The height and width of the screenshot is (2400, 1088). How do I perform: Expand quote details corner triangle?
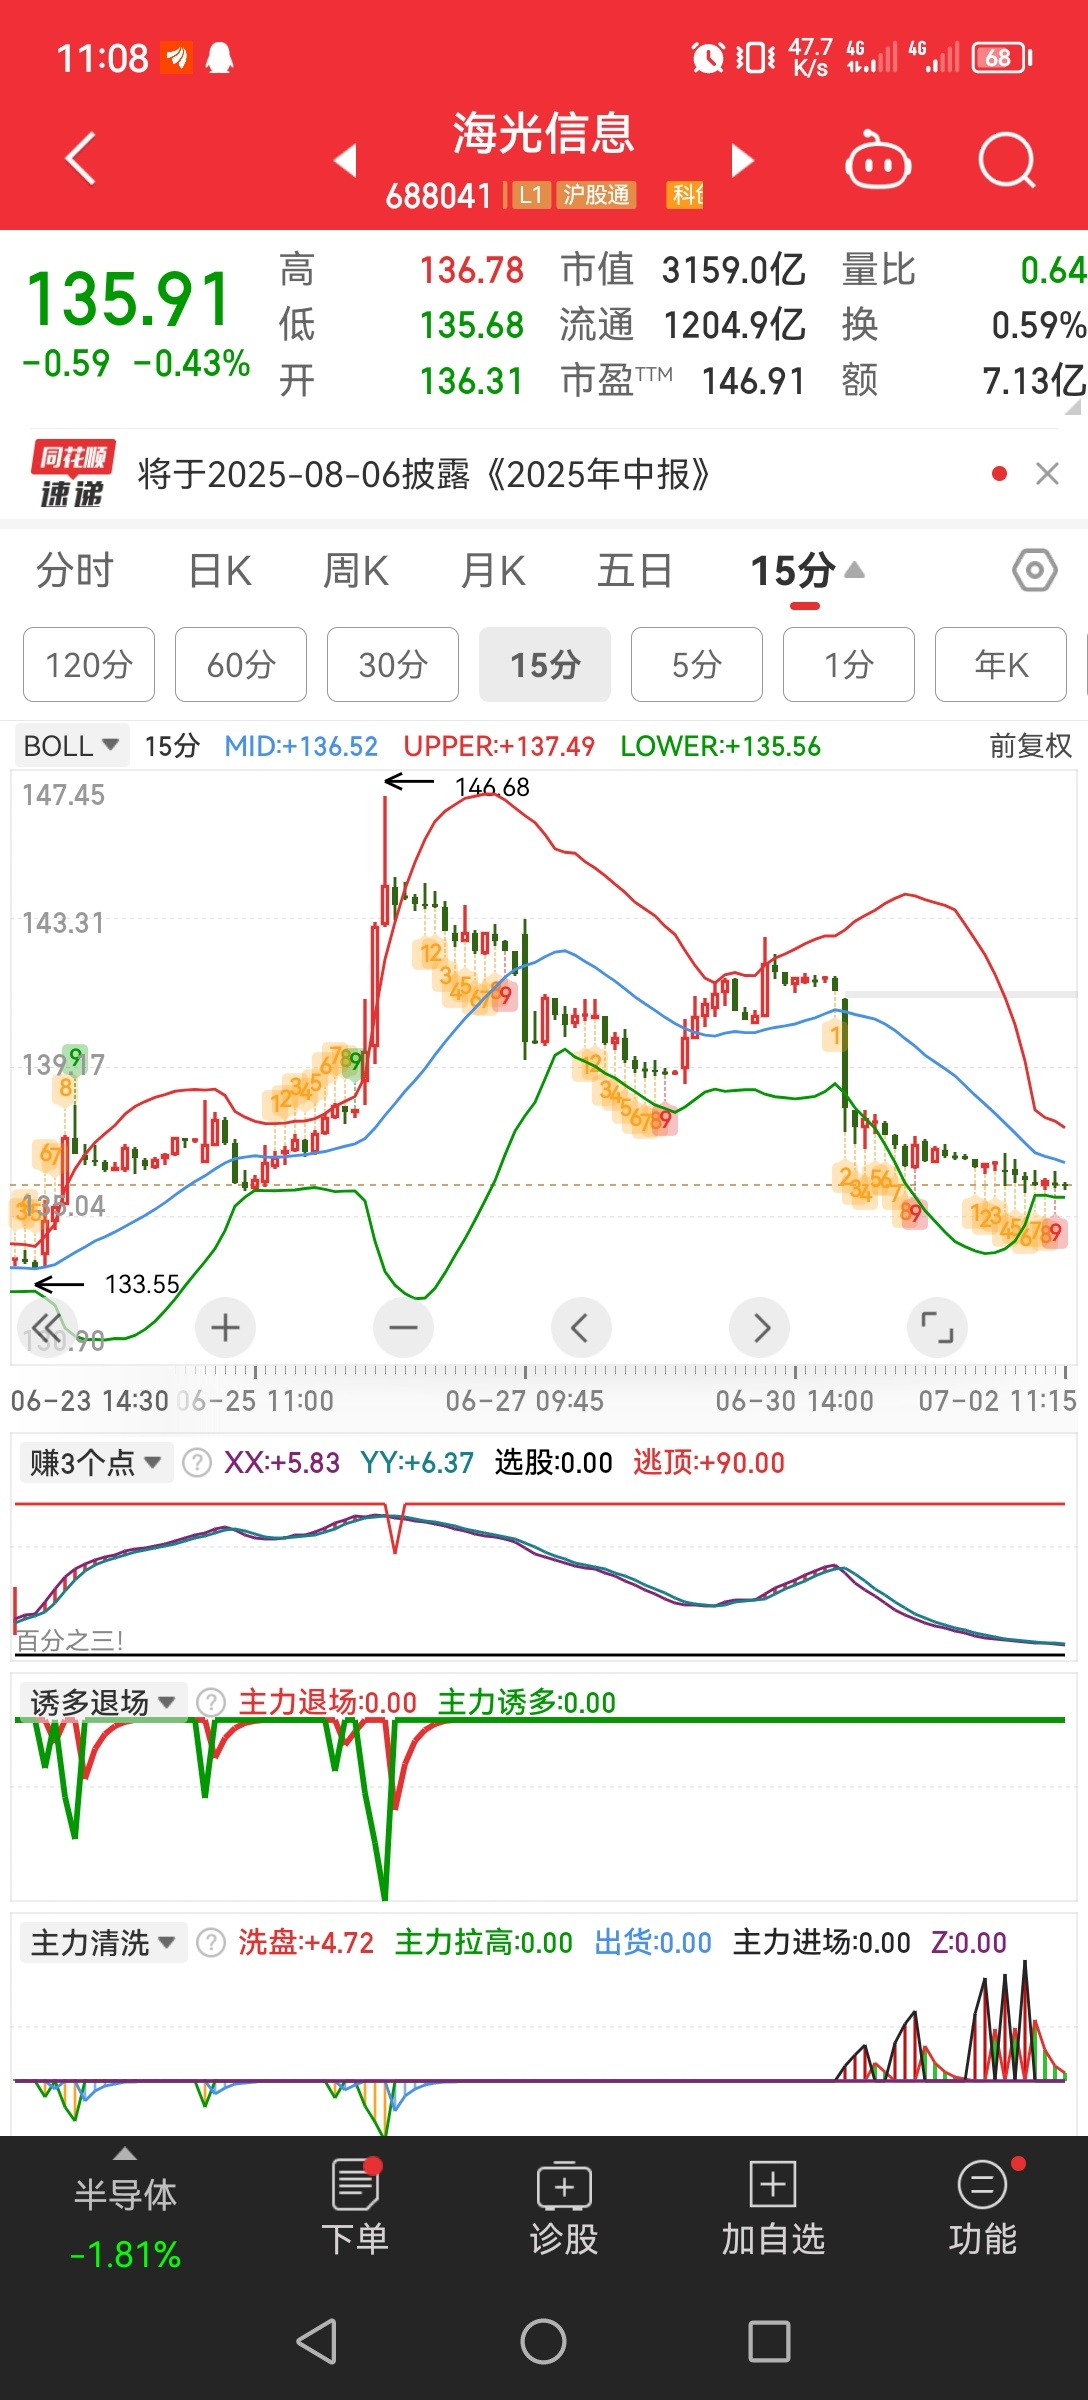tap(1073, 408)
